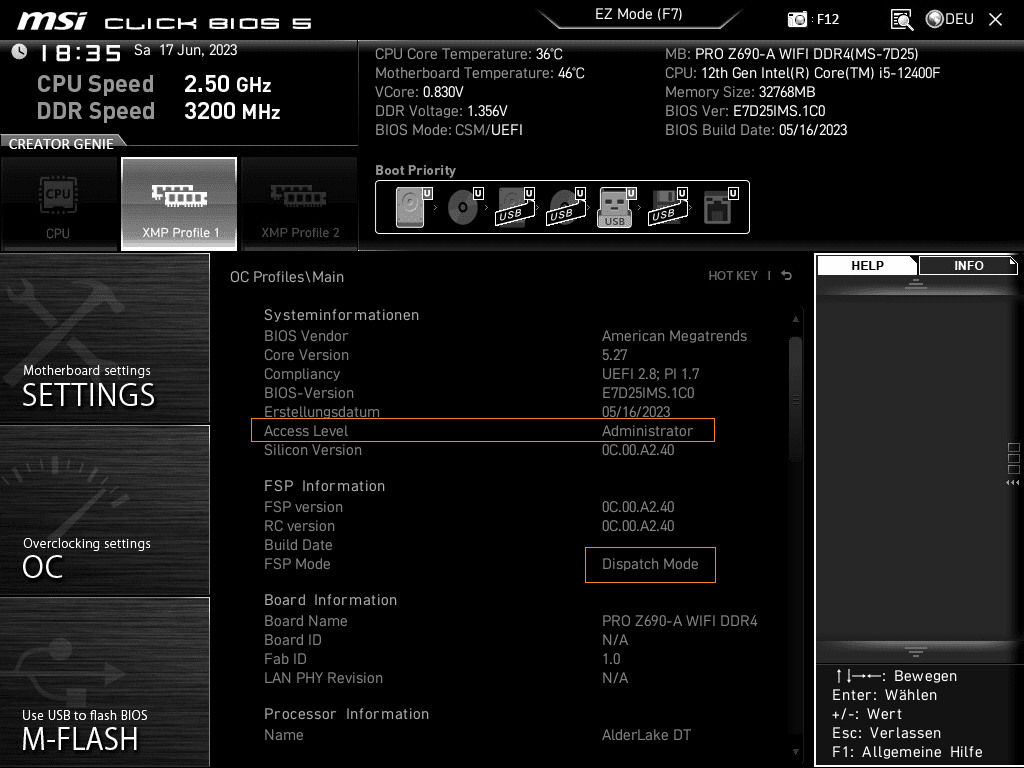
Task: Click the Systeminformationen heading
Action: [342, 315]
